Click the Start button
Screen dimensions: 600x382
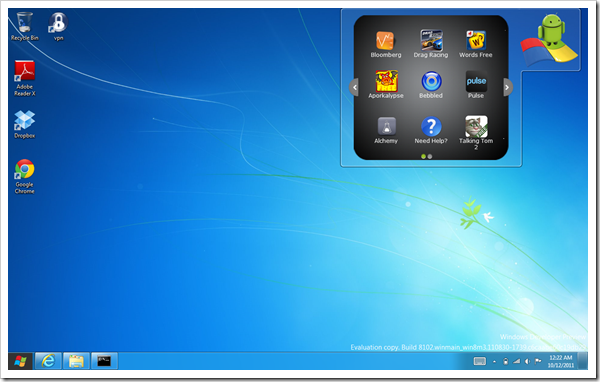(20, 361)
